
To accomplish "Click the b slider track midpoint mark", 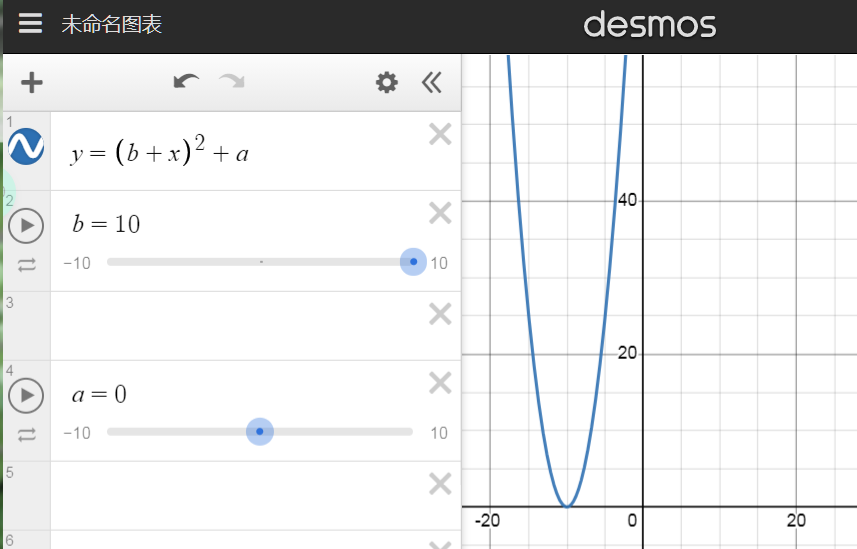I will 261,262.
